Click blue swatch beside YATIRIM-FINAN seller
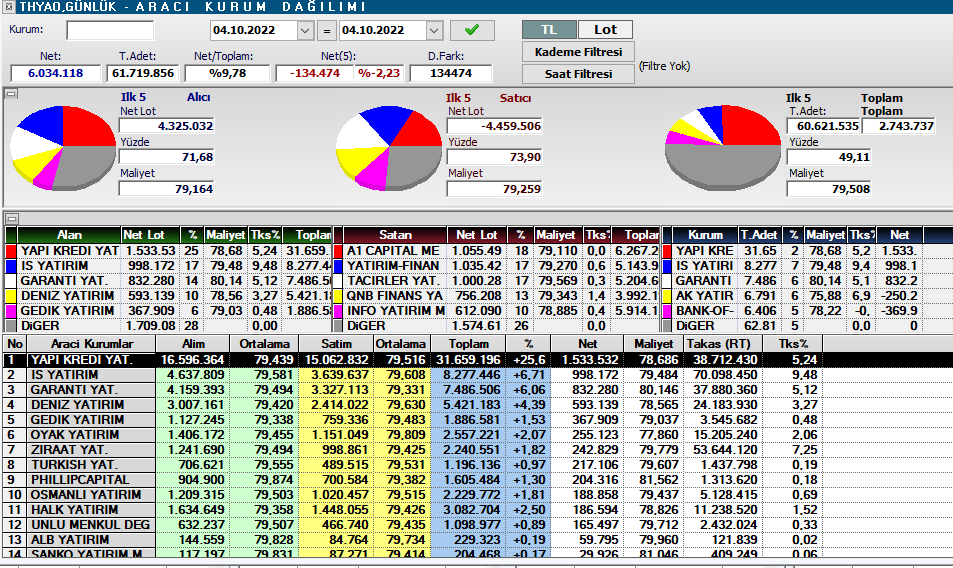This screenshot has height=568, width=953. coord(338,266)
